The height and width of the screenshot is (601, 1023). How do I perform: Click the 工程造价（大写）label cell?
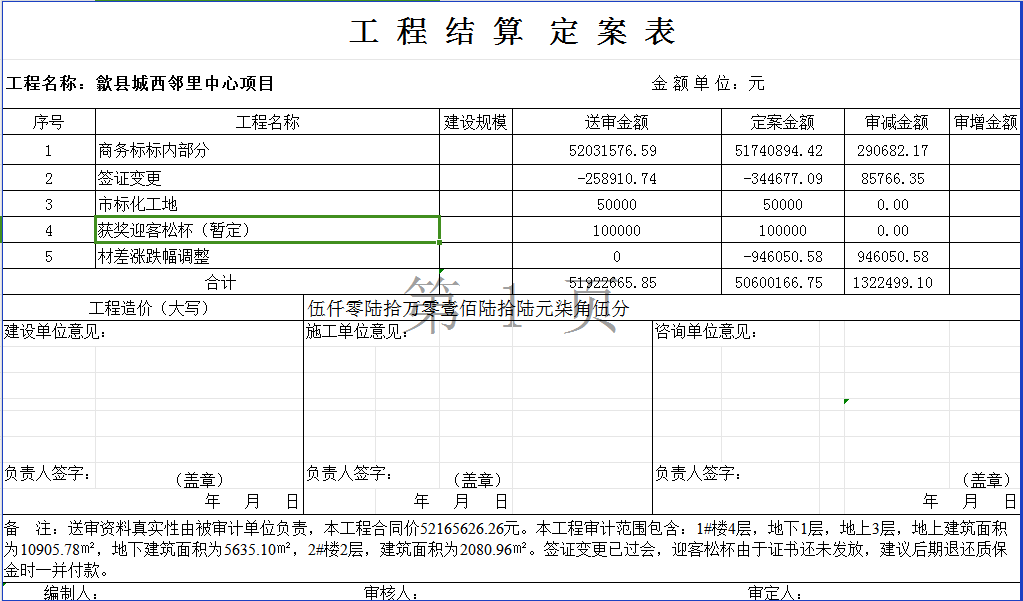pyautogui.click(x=150, y=308)
